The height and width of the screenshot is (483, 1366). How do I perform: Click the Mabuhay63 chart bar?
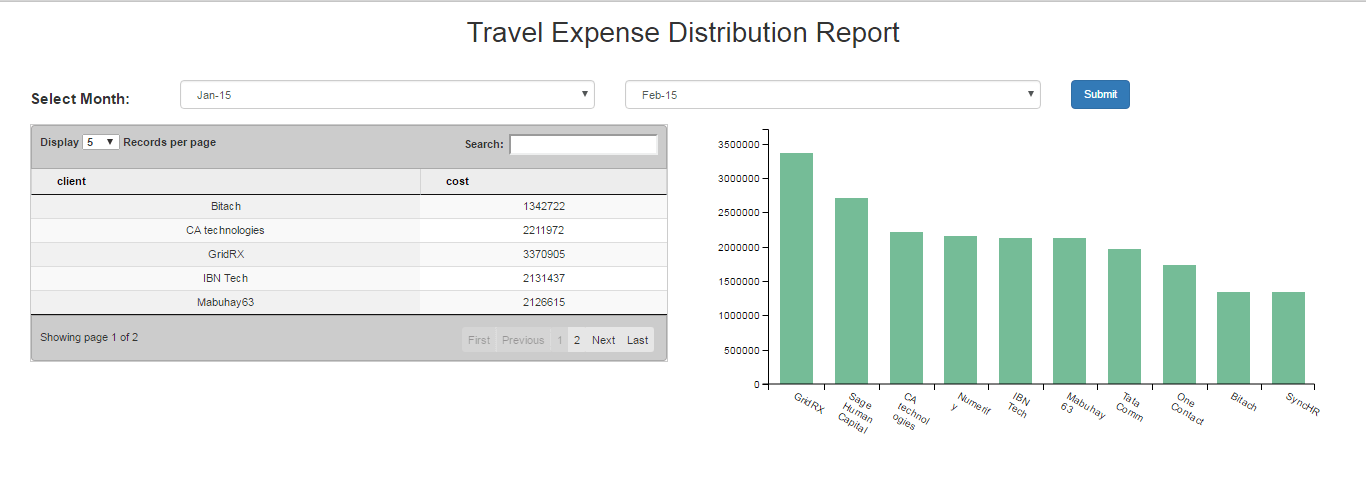coord(1069,311)
